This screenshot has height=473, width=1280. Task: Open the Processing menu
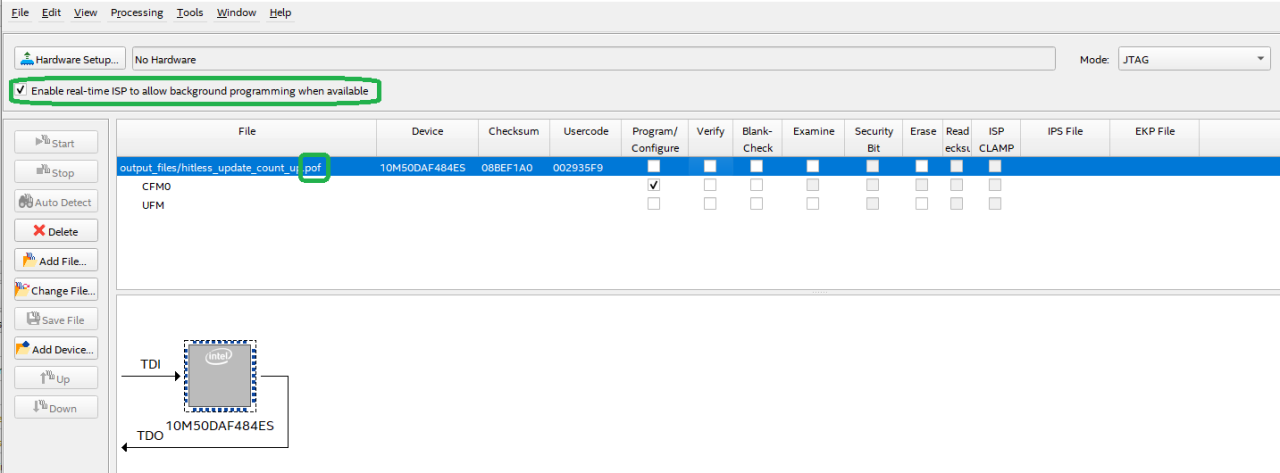click(136, 13)
